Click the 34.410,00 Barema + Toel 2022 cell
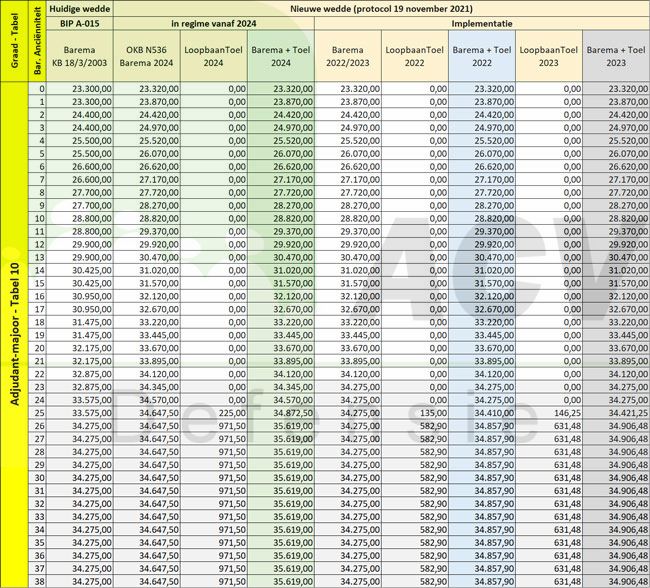 pyautogui.click(x=482, y=413)
